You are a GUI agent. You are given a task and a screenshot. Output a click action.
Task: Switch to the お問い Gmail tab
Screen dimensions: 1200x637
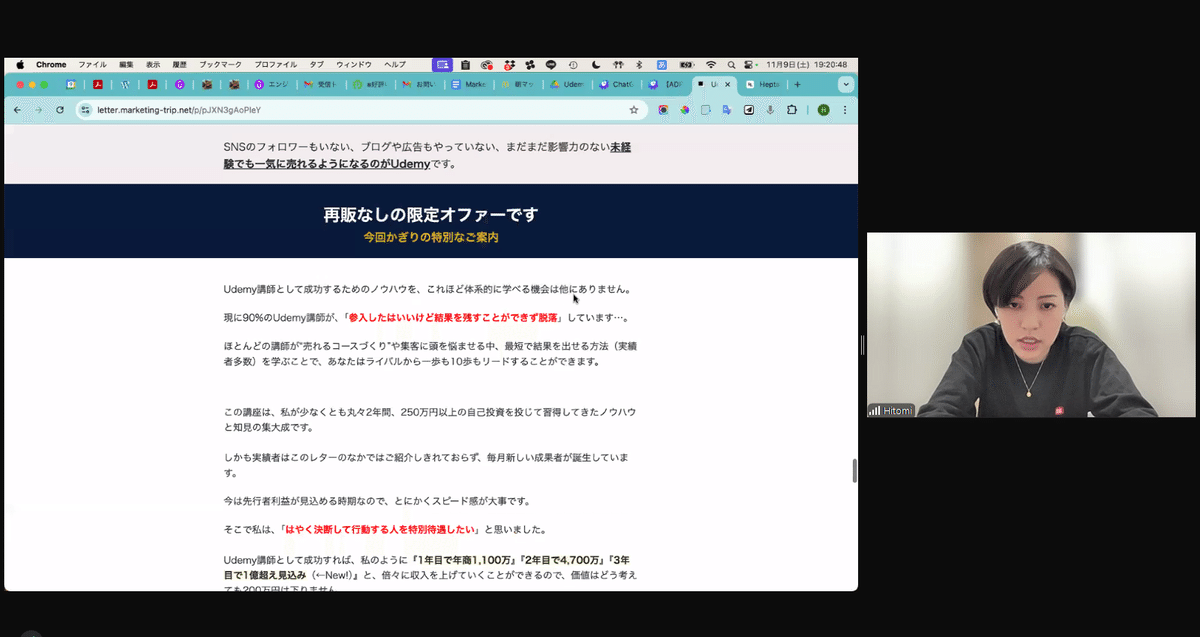pyautogui.click(x=420, y=85)
